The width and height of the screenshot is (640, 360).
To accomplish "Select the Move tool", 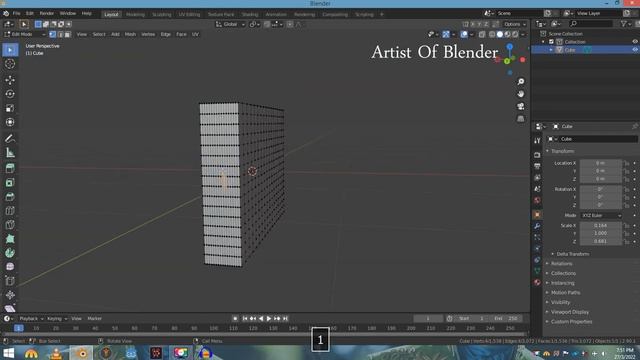I will (x=10, y=80).
